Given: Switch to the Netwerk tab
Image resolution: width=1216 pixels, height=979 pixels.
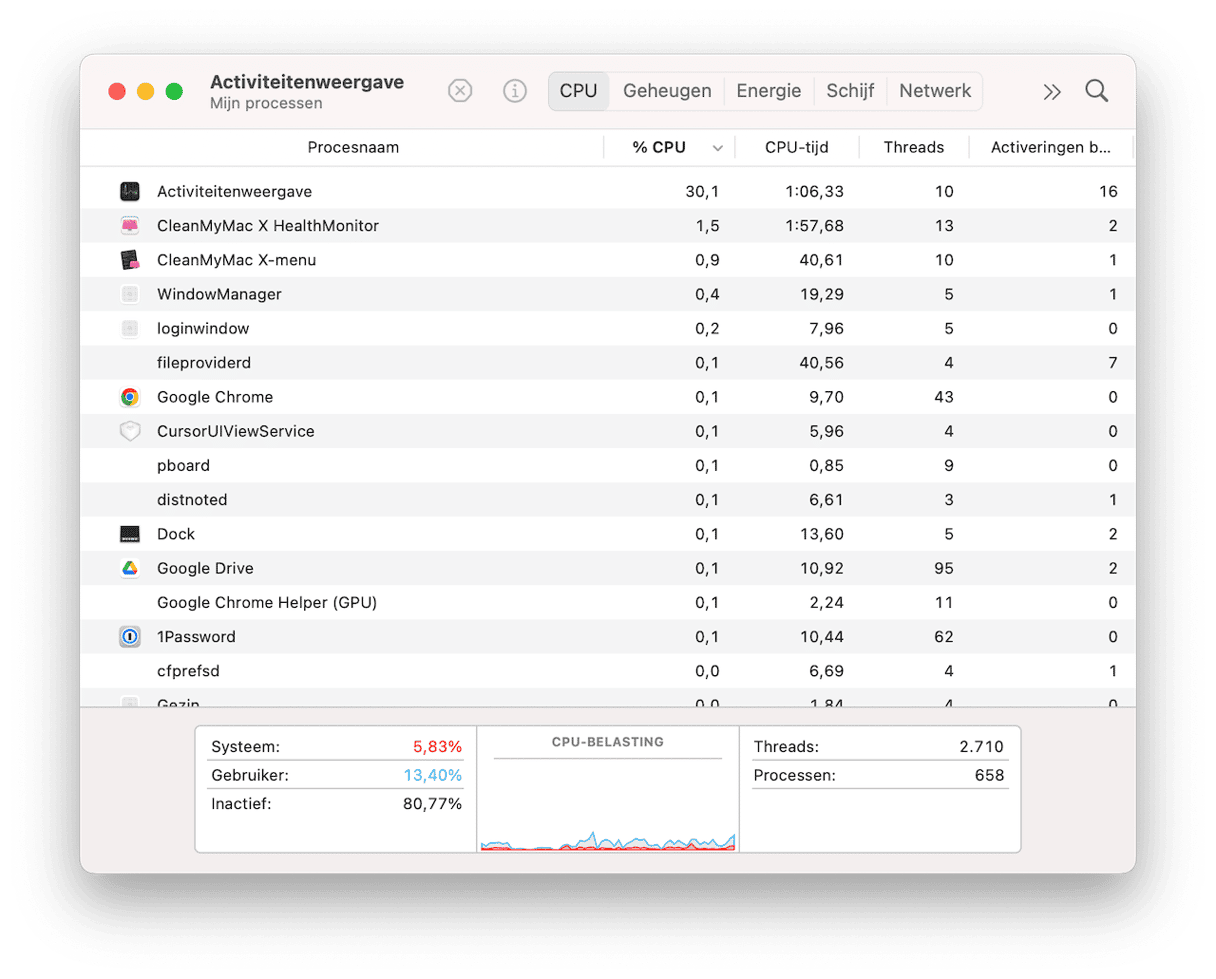Looking at the screenshot, I should (935, 91).
